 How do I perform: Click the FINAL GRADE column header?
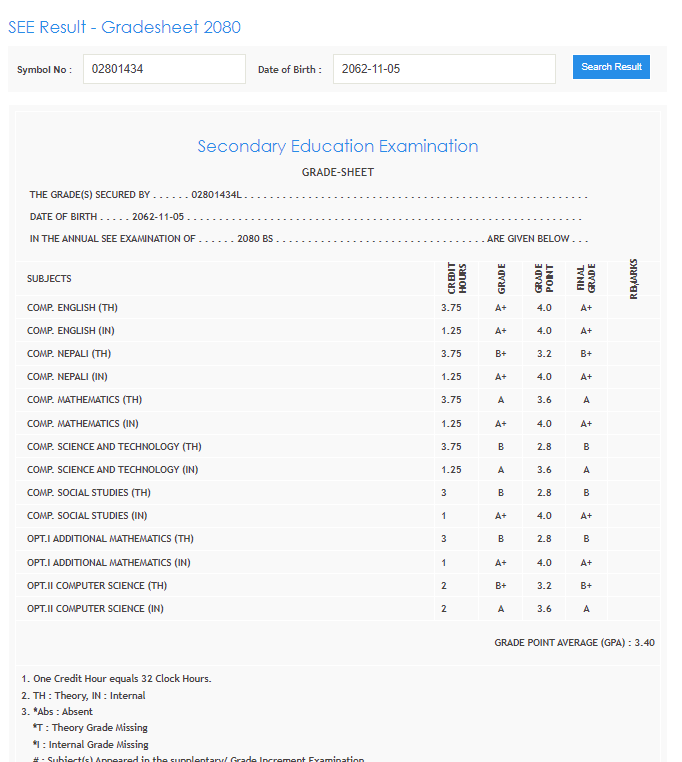(585, 279)
